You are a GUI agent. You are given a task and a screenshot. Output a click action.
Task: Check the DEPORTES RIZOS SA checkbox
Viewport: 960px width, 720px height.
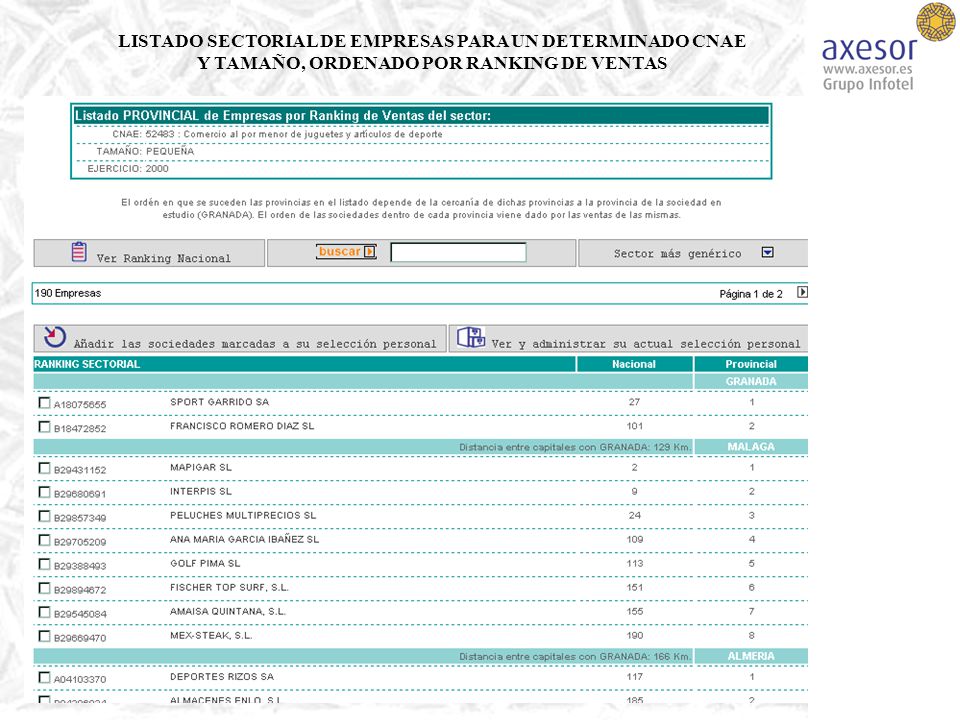point(44,677)
